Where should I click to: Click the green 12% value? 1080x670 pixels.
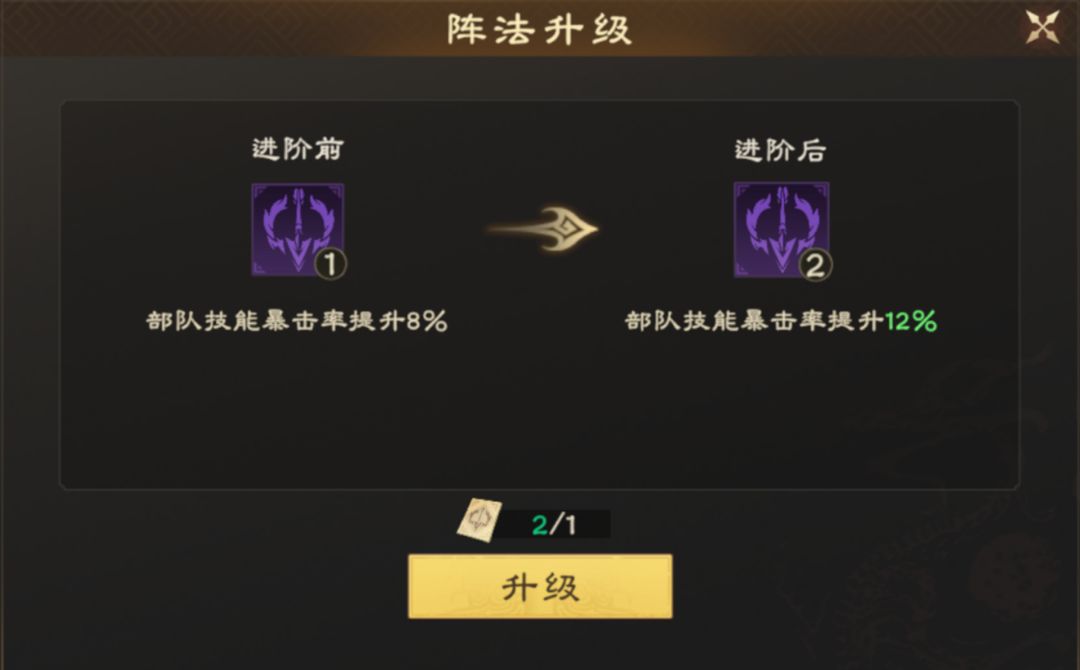pyautogui.click(x=911, y=321)
